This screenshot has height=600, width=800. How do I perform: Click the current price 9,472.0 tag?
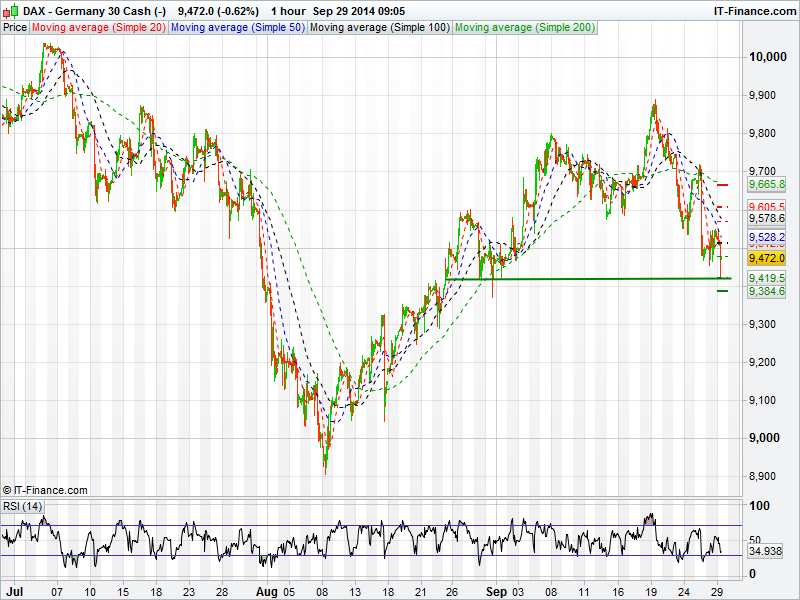[768, 258]
